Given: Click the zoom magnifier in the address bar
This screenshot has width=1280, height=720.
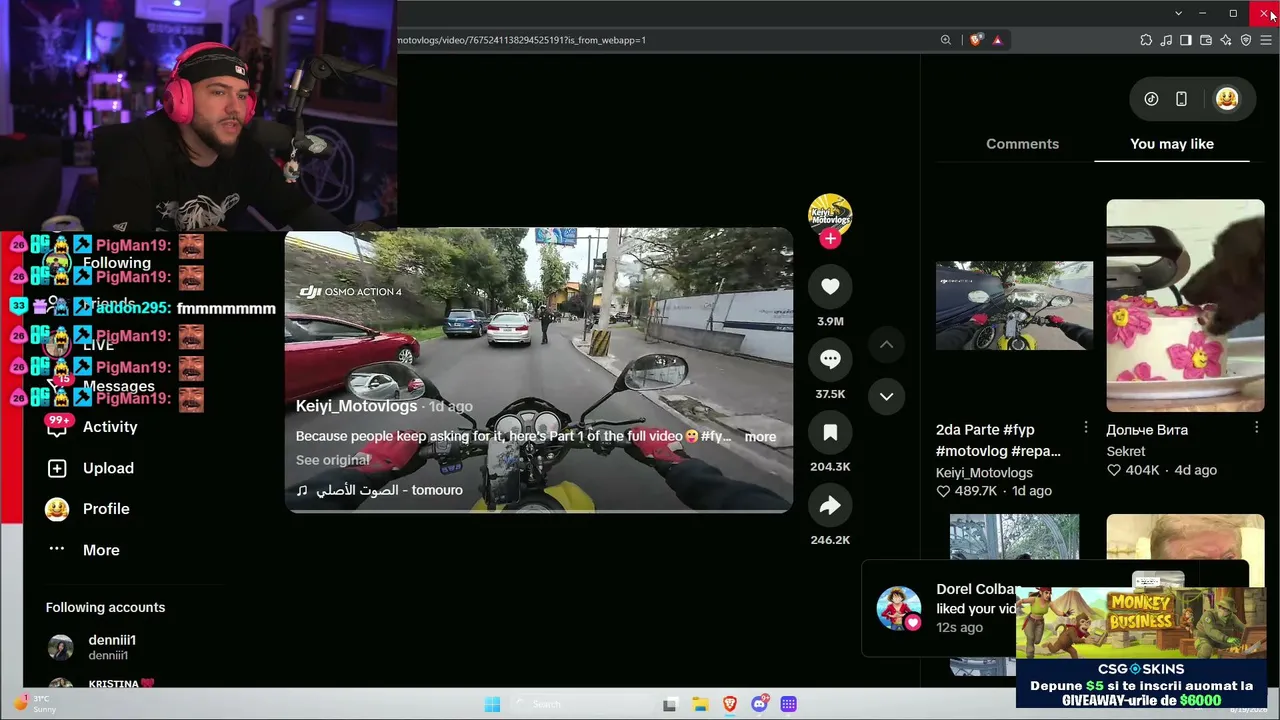Looking at the screenshot, I should tap(946, 40).
